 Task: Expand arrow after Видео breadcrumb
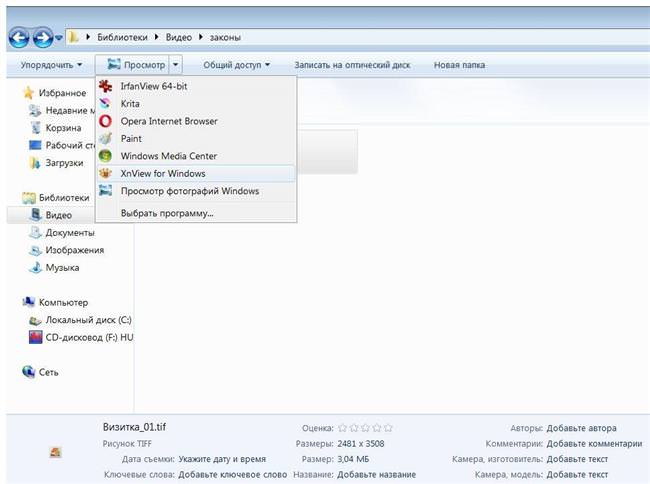point(201,37)
